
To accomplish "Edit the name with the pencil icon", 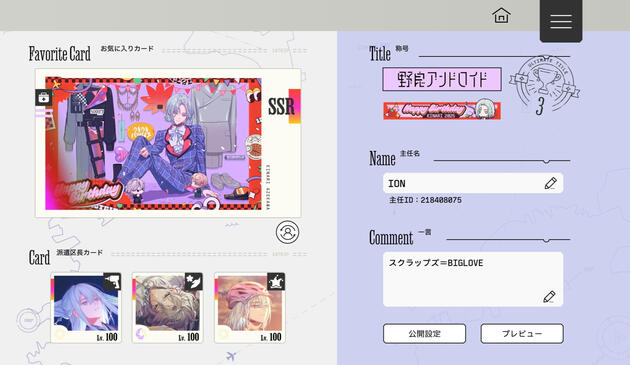I will [550, 183].
